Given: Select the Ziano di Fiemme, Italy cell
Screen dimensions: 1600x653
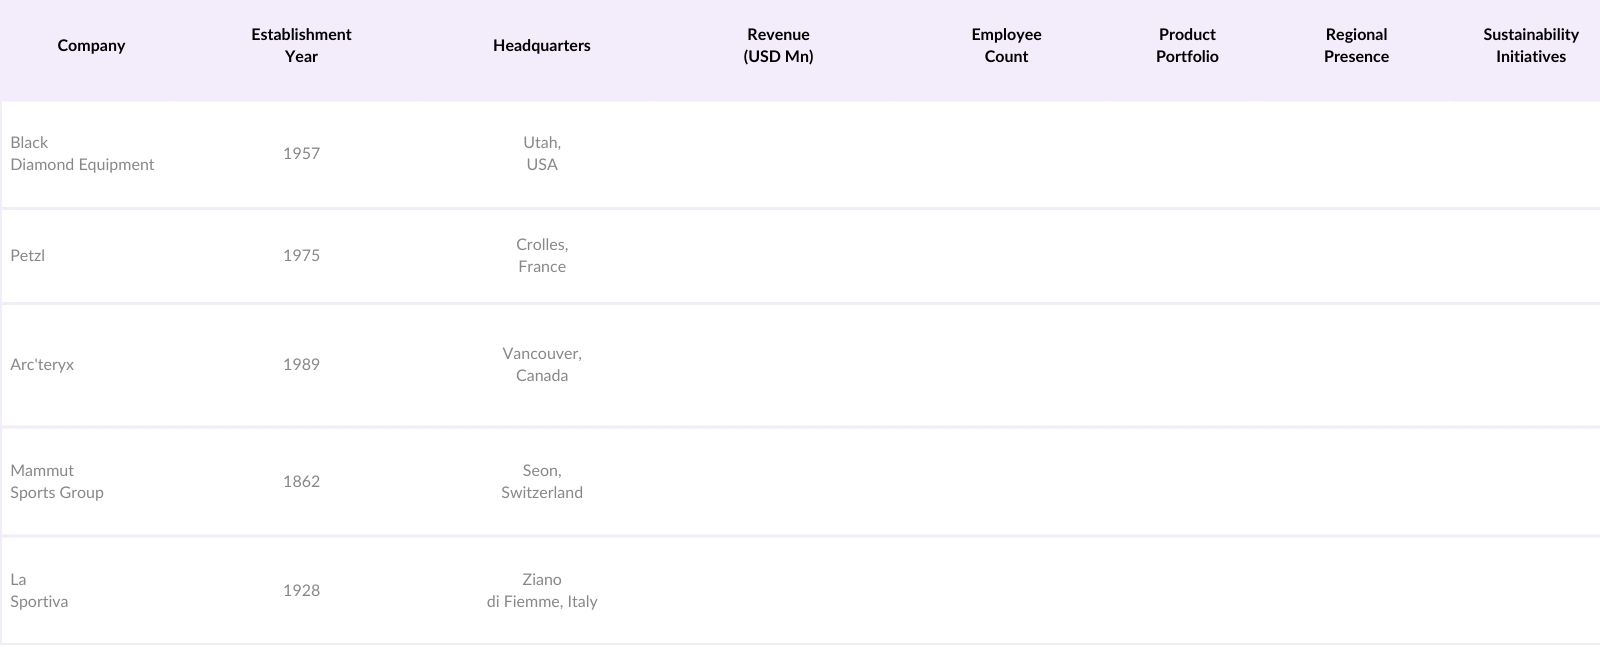Looking at the screenshot, I should [542, 591].
